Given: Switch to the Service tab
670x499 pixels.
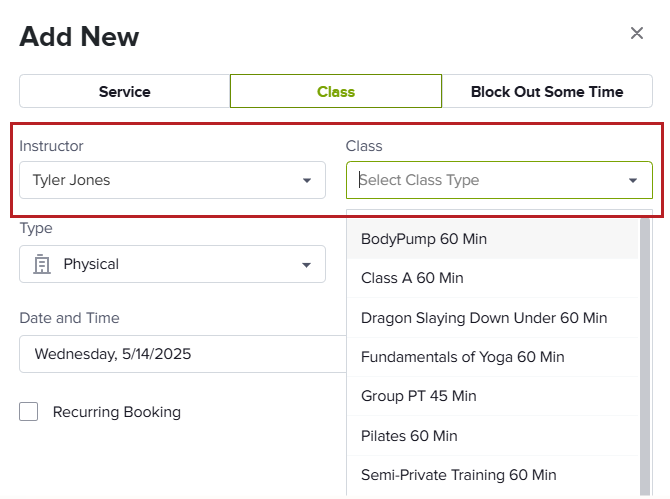Looking at the screenshot, I should [x=125, y=91].
